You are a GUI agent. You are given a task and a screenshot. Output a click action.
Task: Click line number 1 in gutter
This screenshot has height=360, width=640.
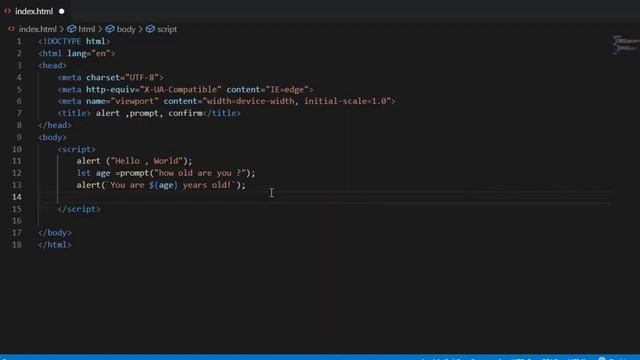pyautogui.click(x=19, y=41)
